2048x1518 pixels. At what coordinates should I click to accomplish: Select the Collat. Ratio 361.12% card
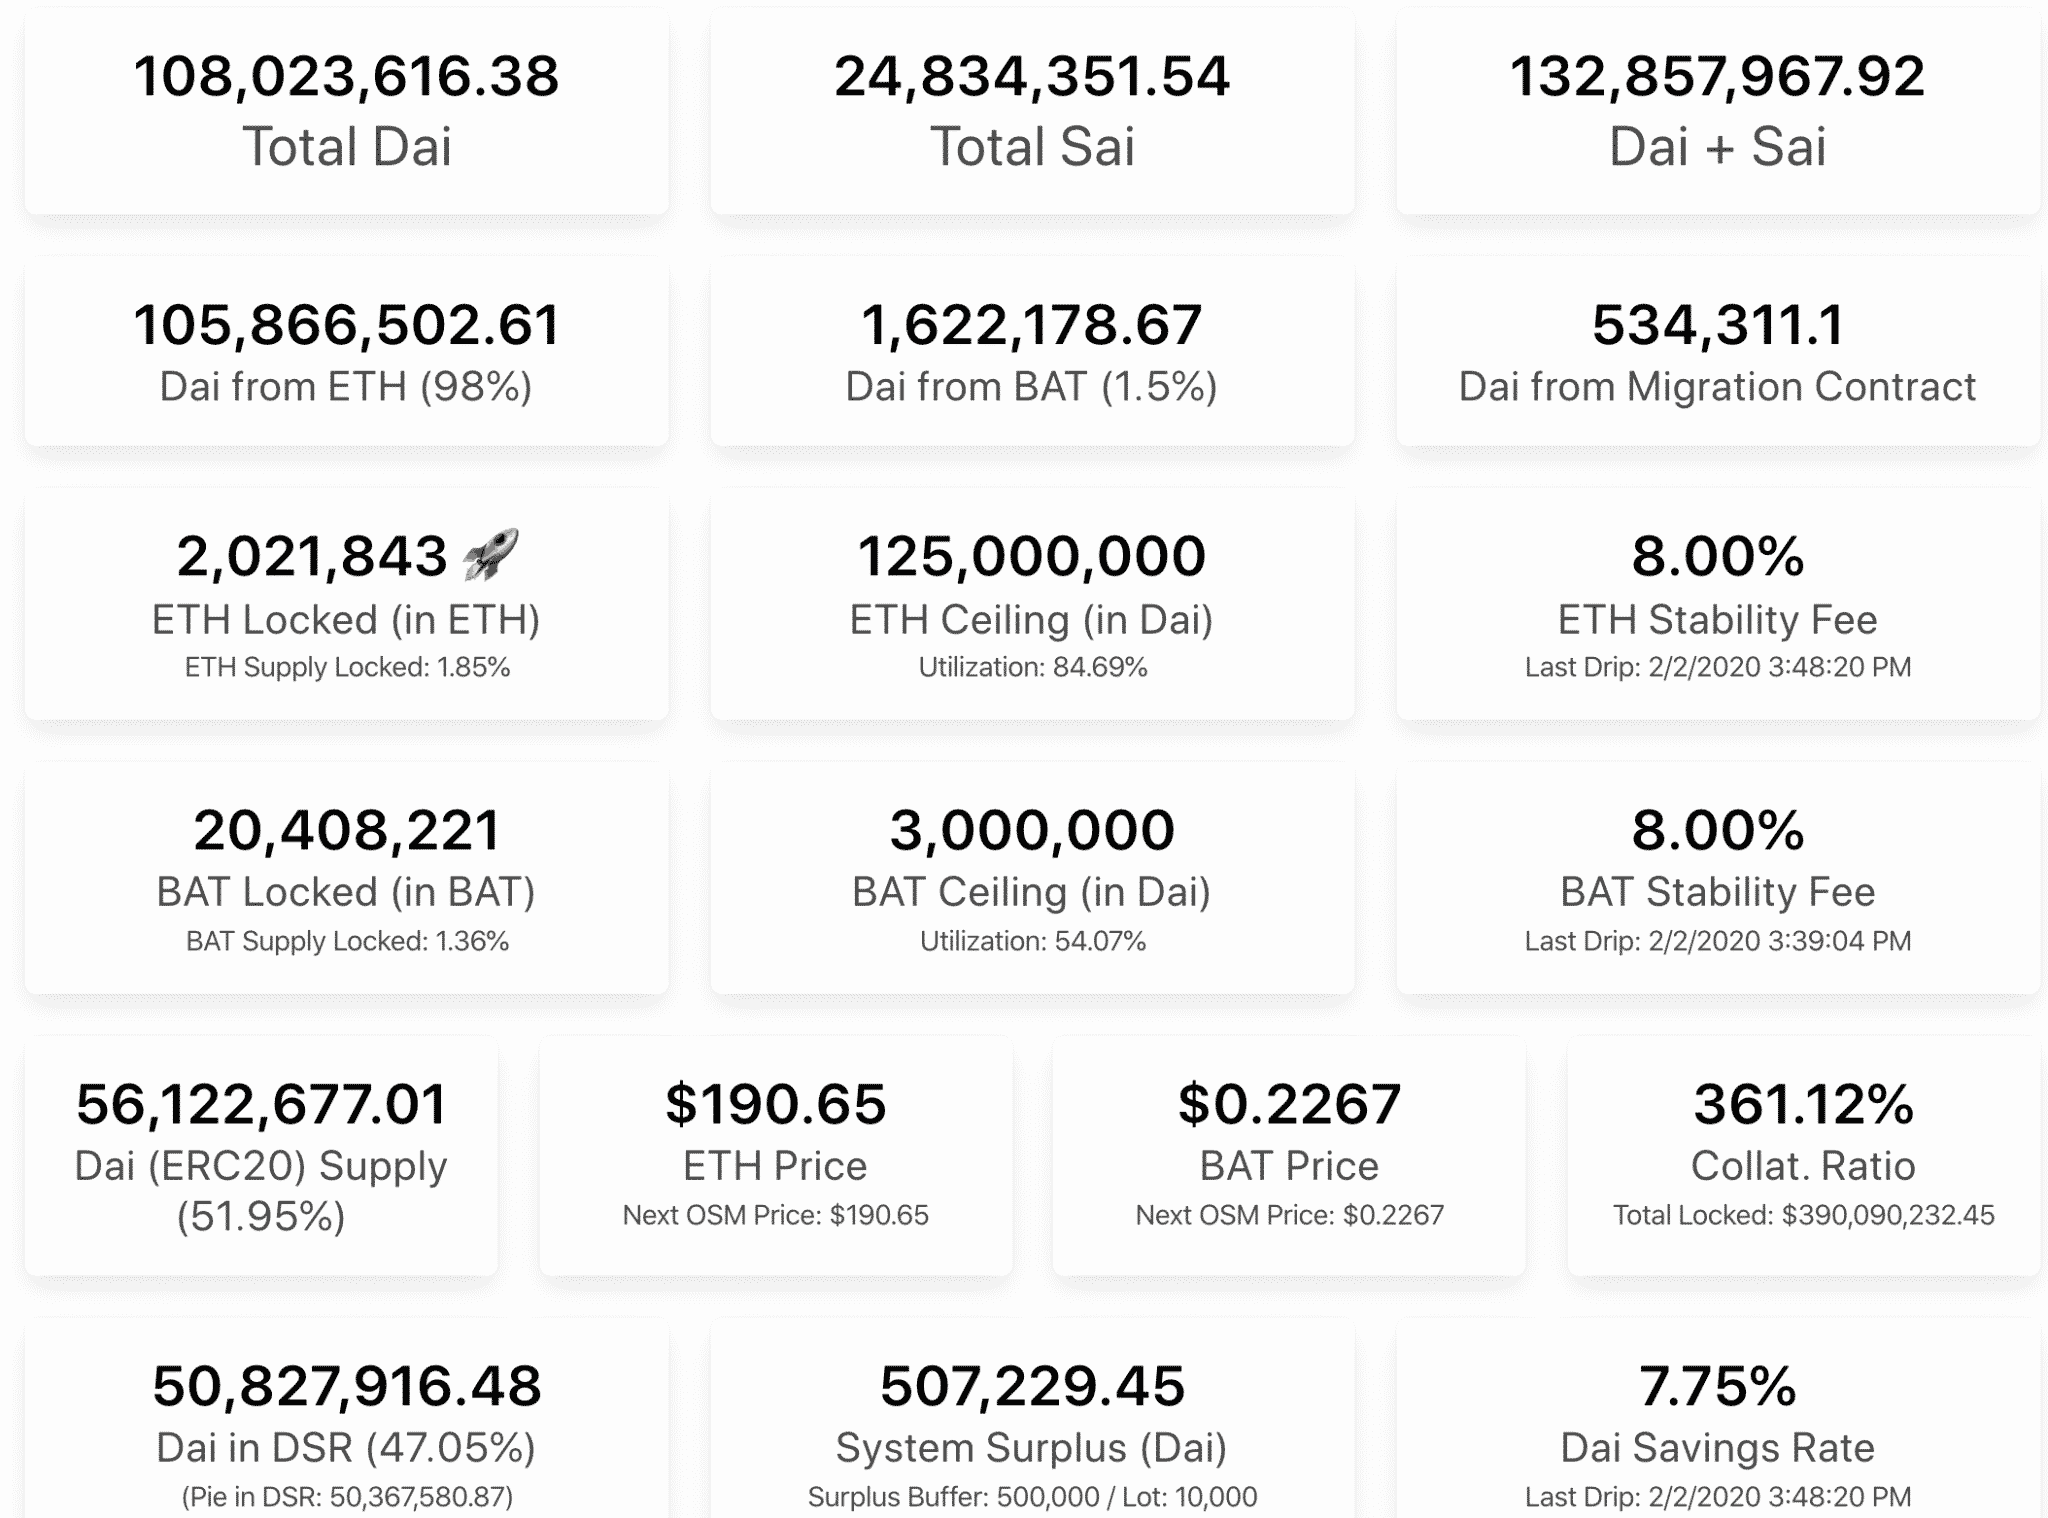1804,1156
